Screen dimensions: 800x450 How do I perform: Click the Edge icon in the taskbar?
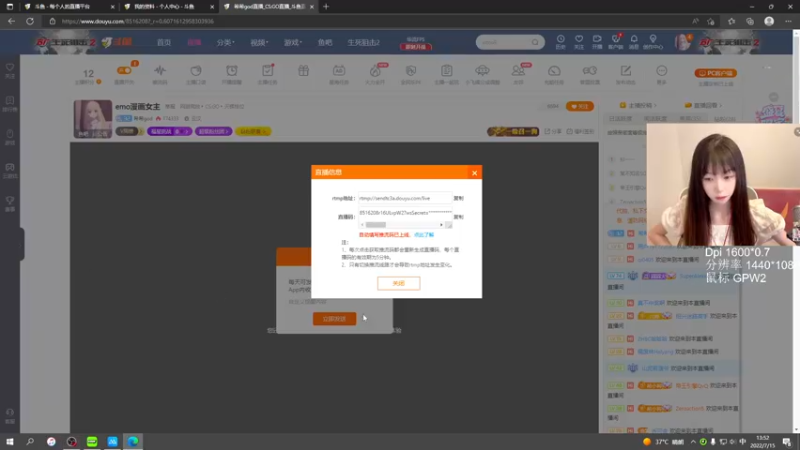(133, 442)
